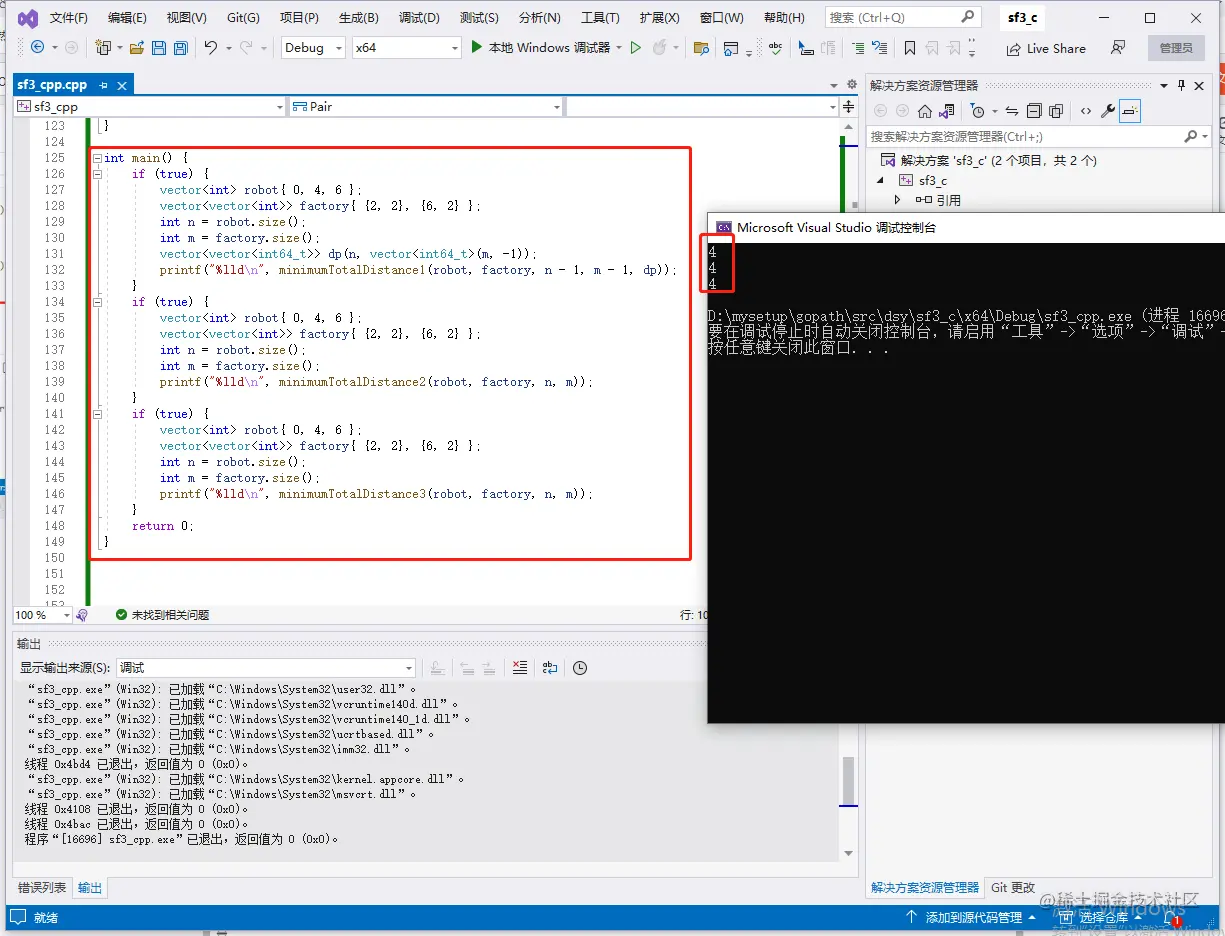The height and width of the screenshot is (936, 1225).
Task: Click the Pending Changes Filter clock icon
Action: [x=978, y=111]
